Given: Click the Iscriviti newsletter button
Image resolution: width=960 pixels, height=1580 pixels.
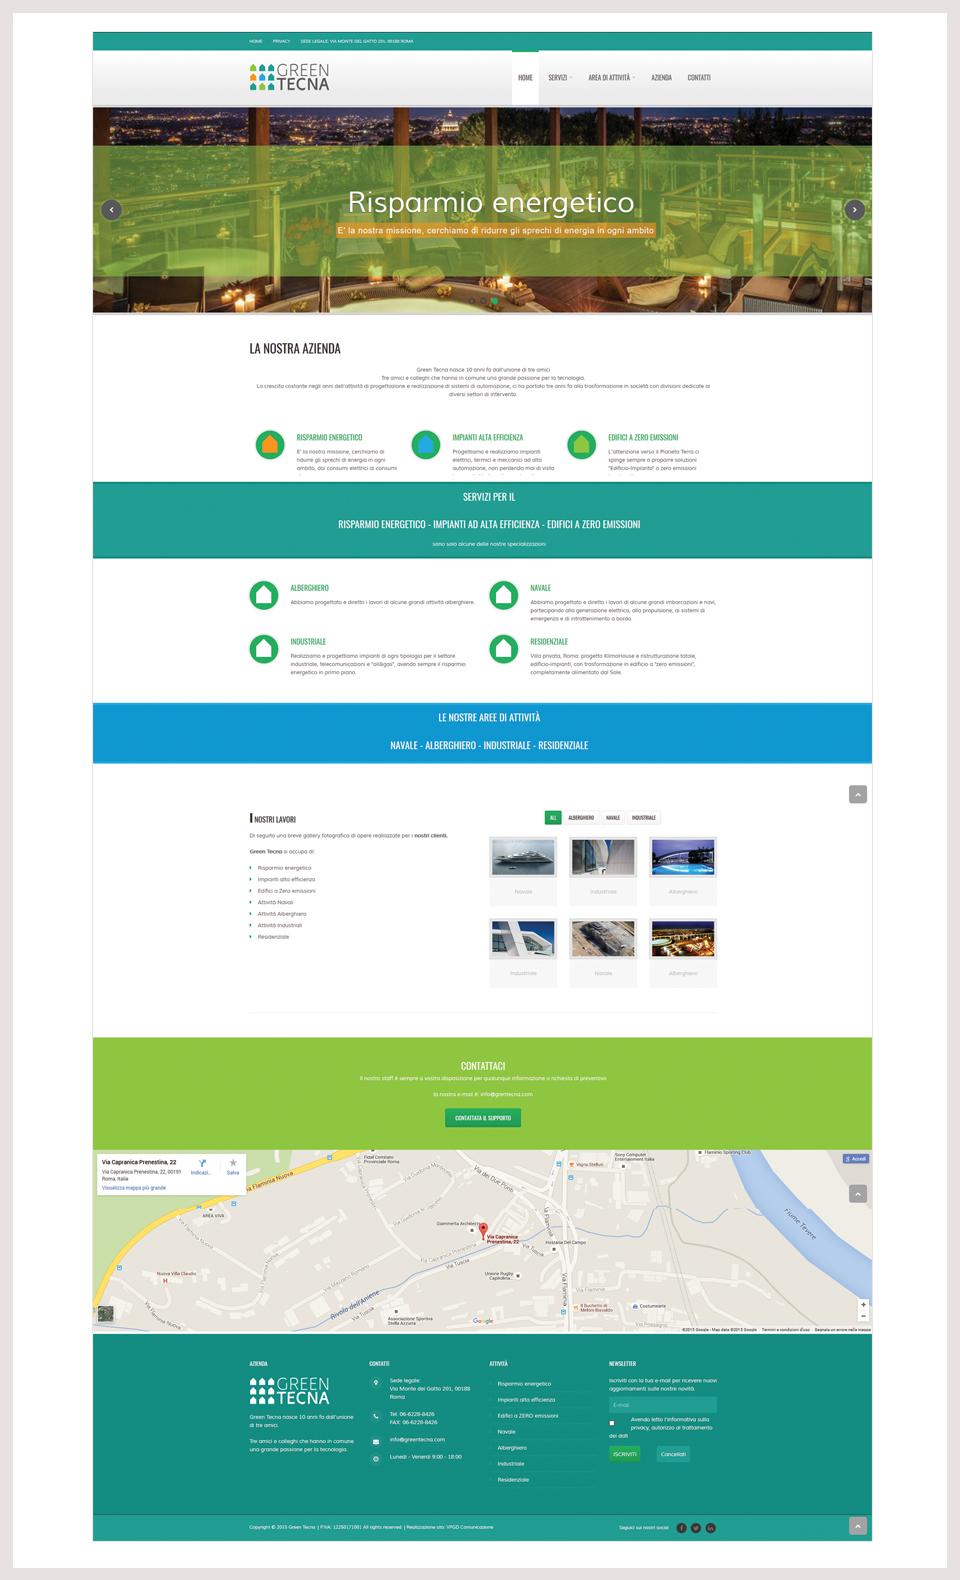Looking at the screenshot, I should tap(624, 1454).
